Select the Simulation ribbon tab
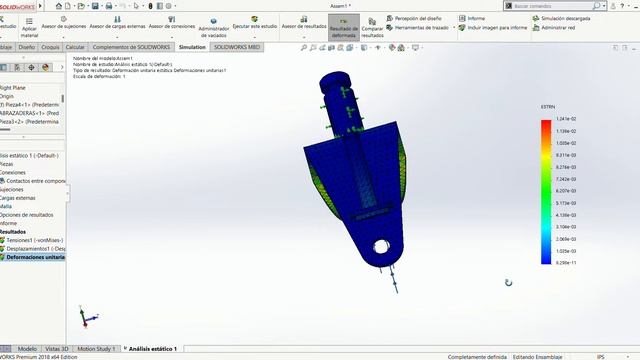640x360 pixels. (192, 47)
